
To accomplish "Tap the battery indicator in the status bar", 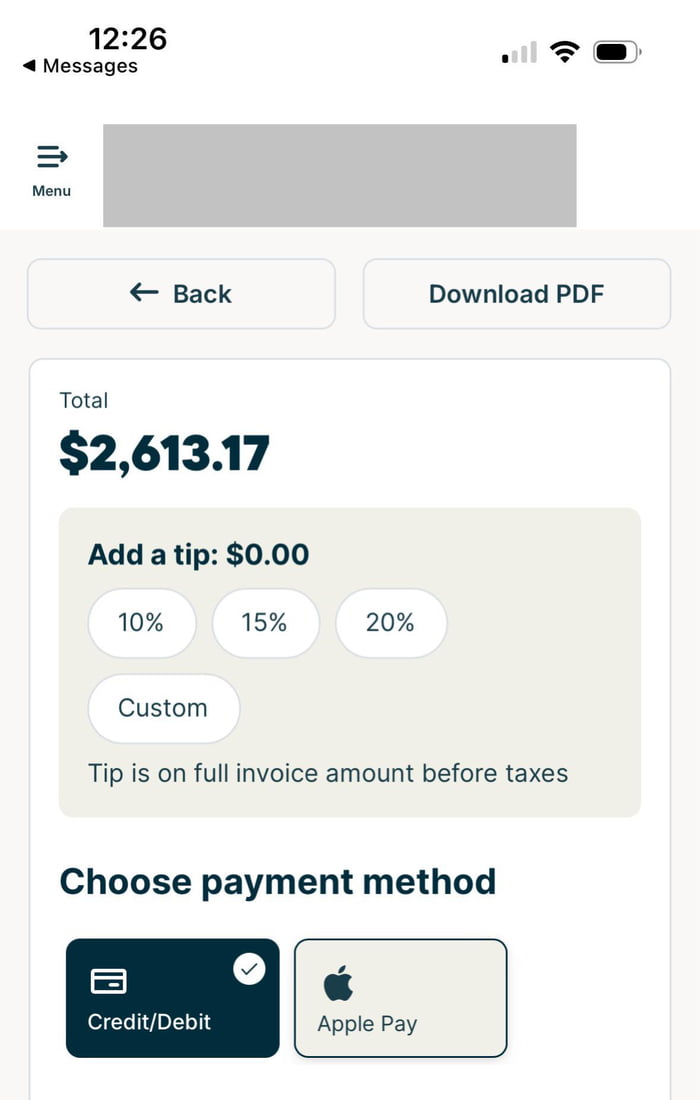I will point(613,51).
